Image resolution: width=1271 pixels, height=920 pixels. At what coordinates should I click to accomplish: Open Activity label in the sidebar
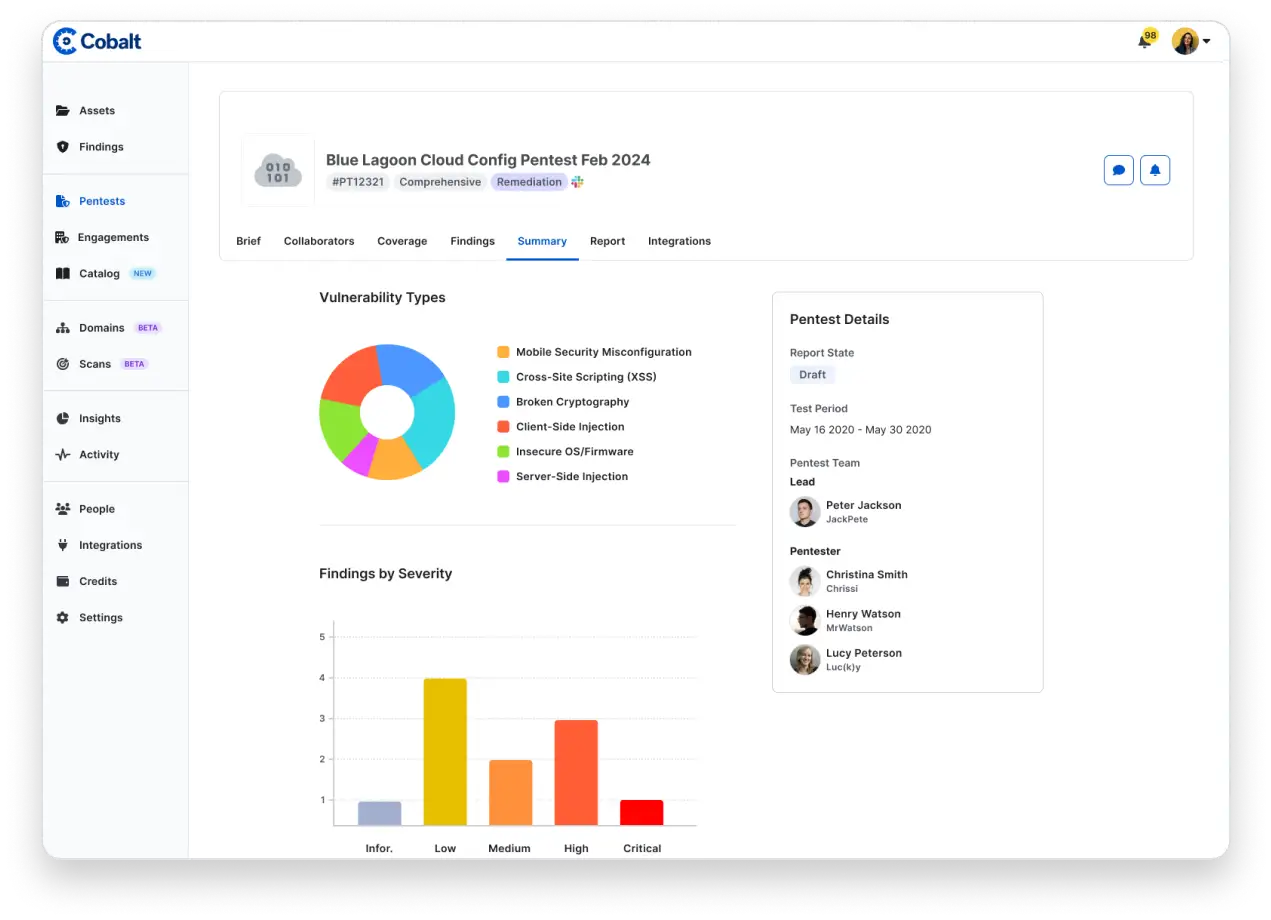[x=99, y=454]
